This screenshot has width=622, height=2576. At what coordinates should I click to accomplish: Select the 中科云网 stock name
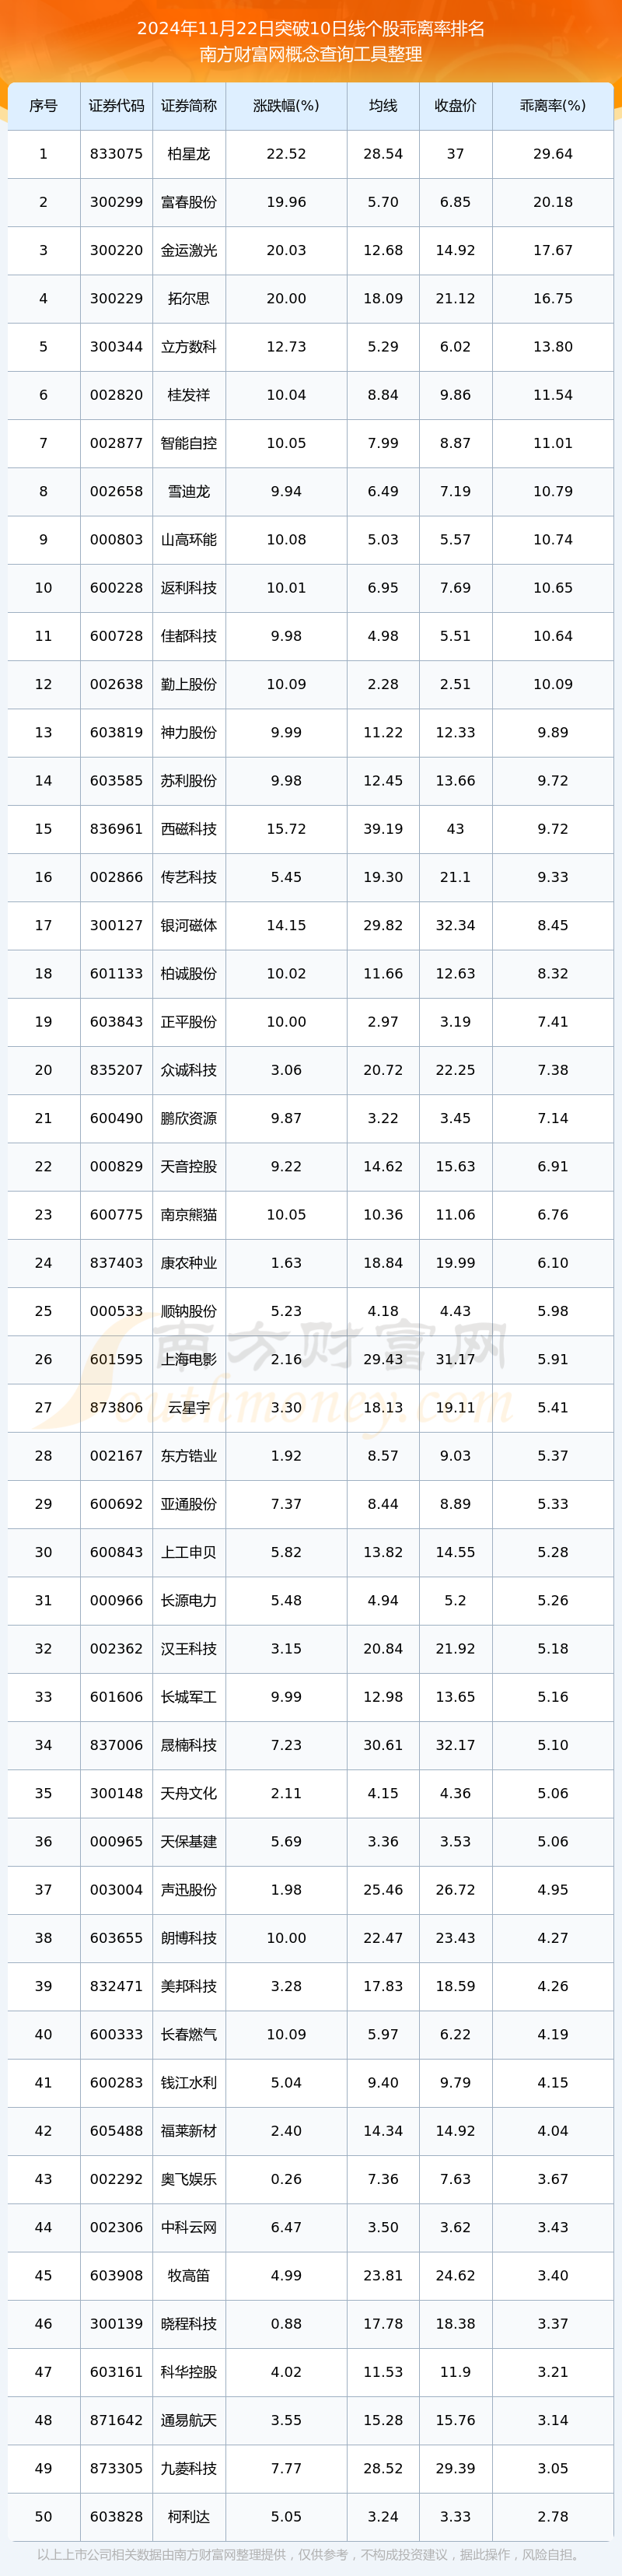click(189, 2227)
